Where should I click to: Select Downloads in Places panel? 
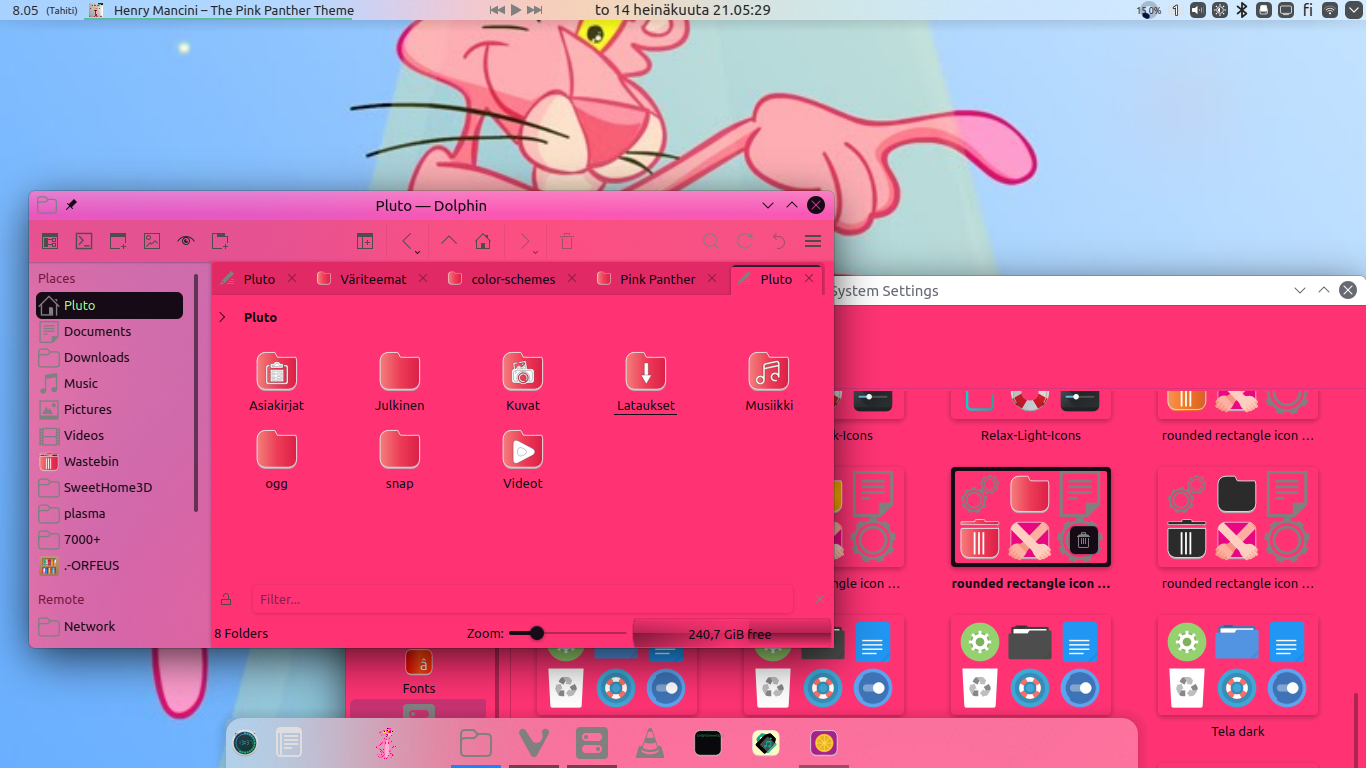[x=109, y=357]
